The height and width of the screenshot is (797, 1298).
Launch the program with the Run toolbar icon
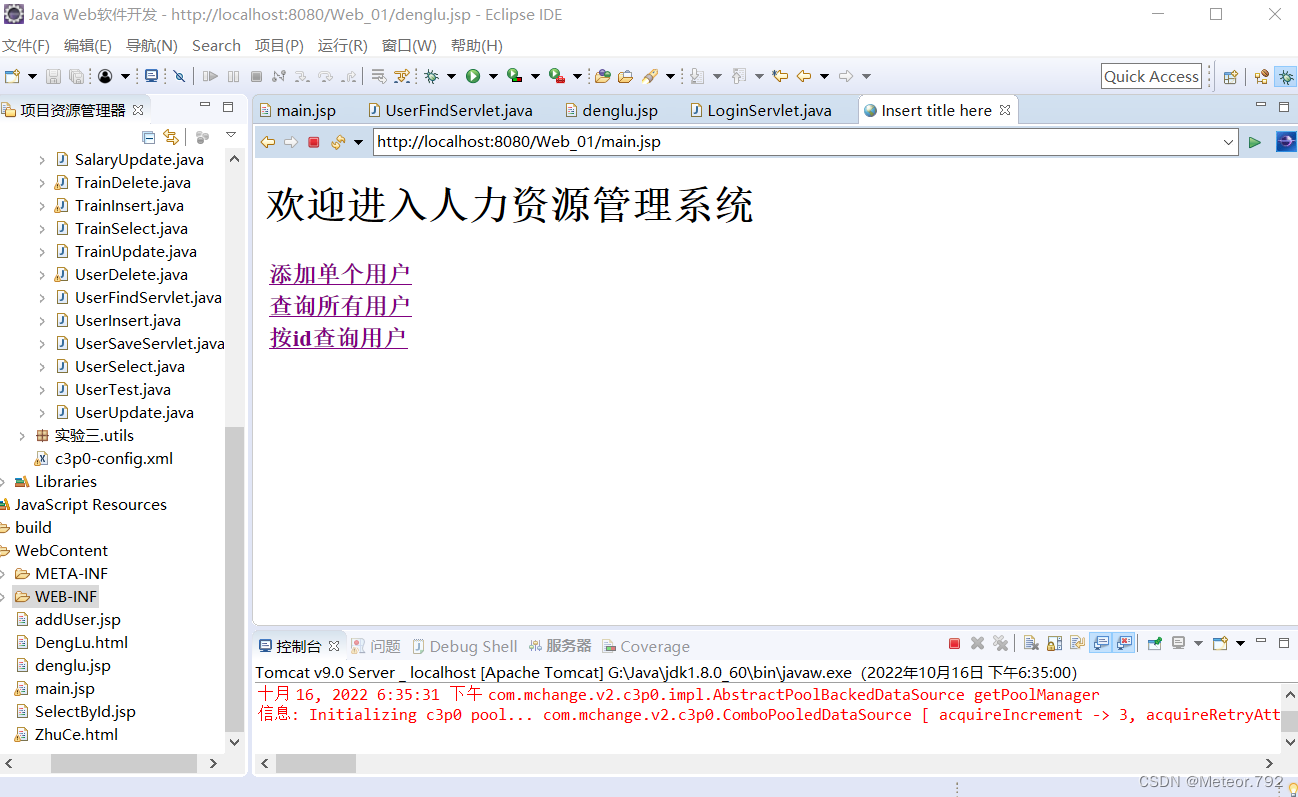(474, 75)
